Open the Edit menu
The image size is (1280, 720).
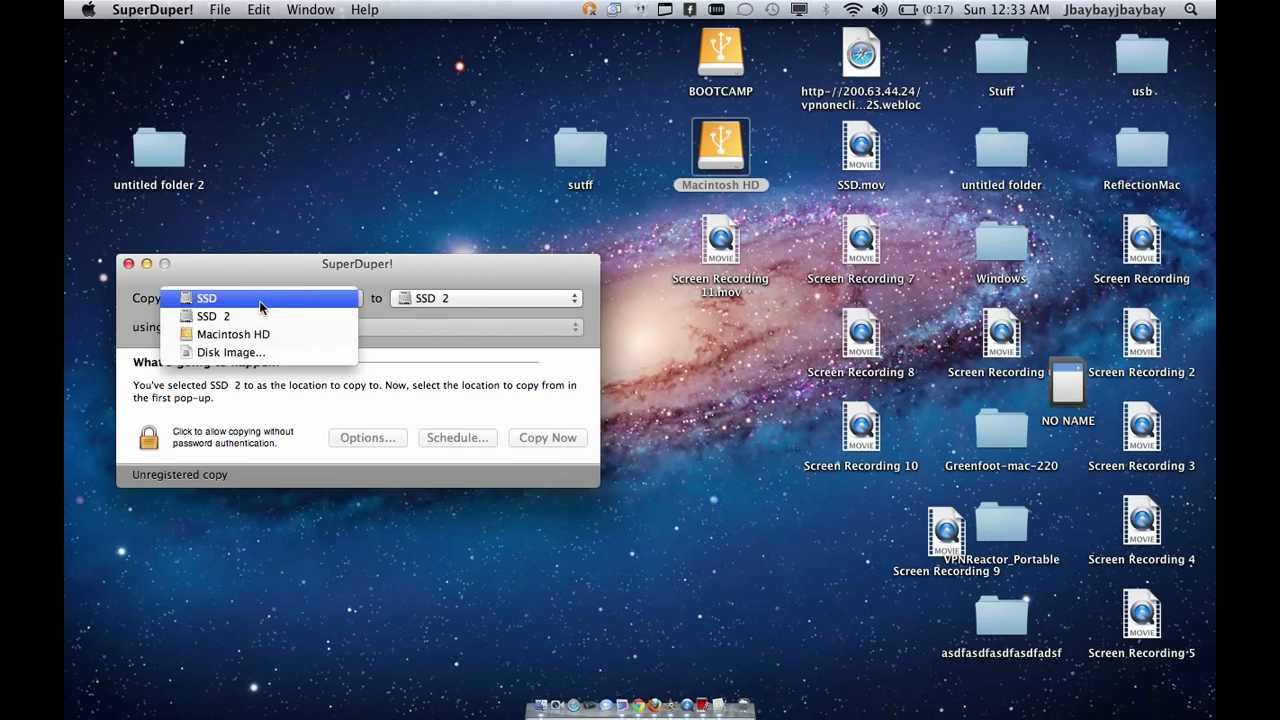coord(258,9)
